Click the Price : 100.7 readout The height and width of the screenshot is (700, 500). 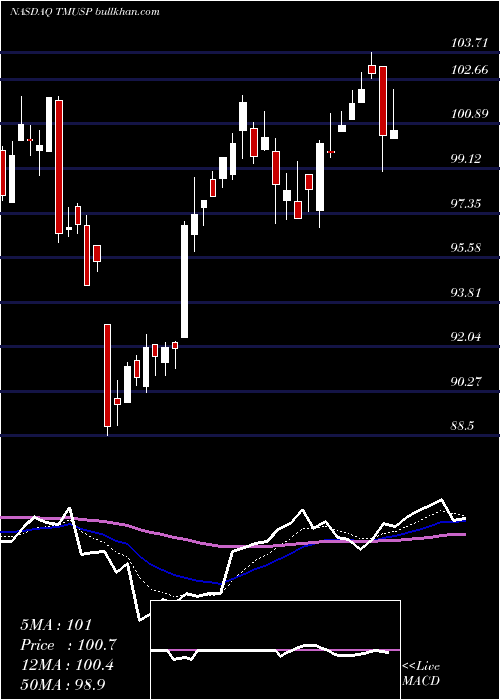[x=69, y=645]
